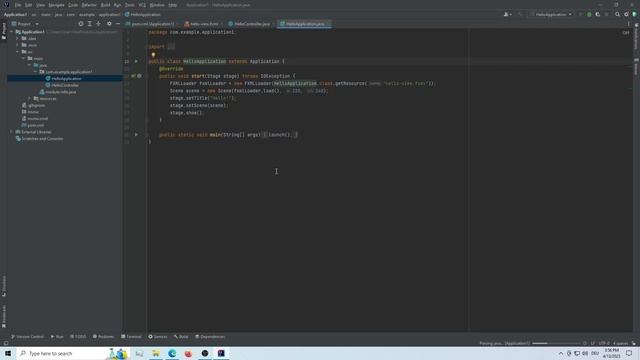Open Microsoft Edge from taskbar
The image size is (640, 360).
(172, 353)
